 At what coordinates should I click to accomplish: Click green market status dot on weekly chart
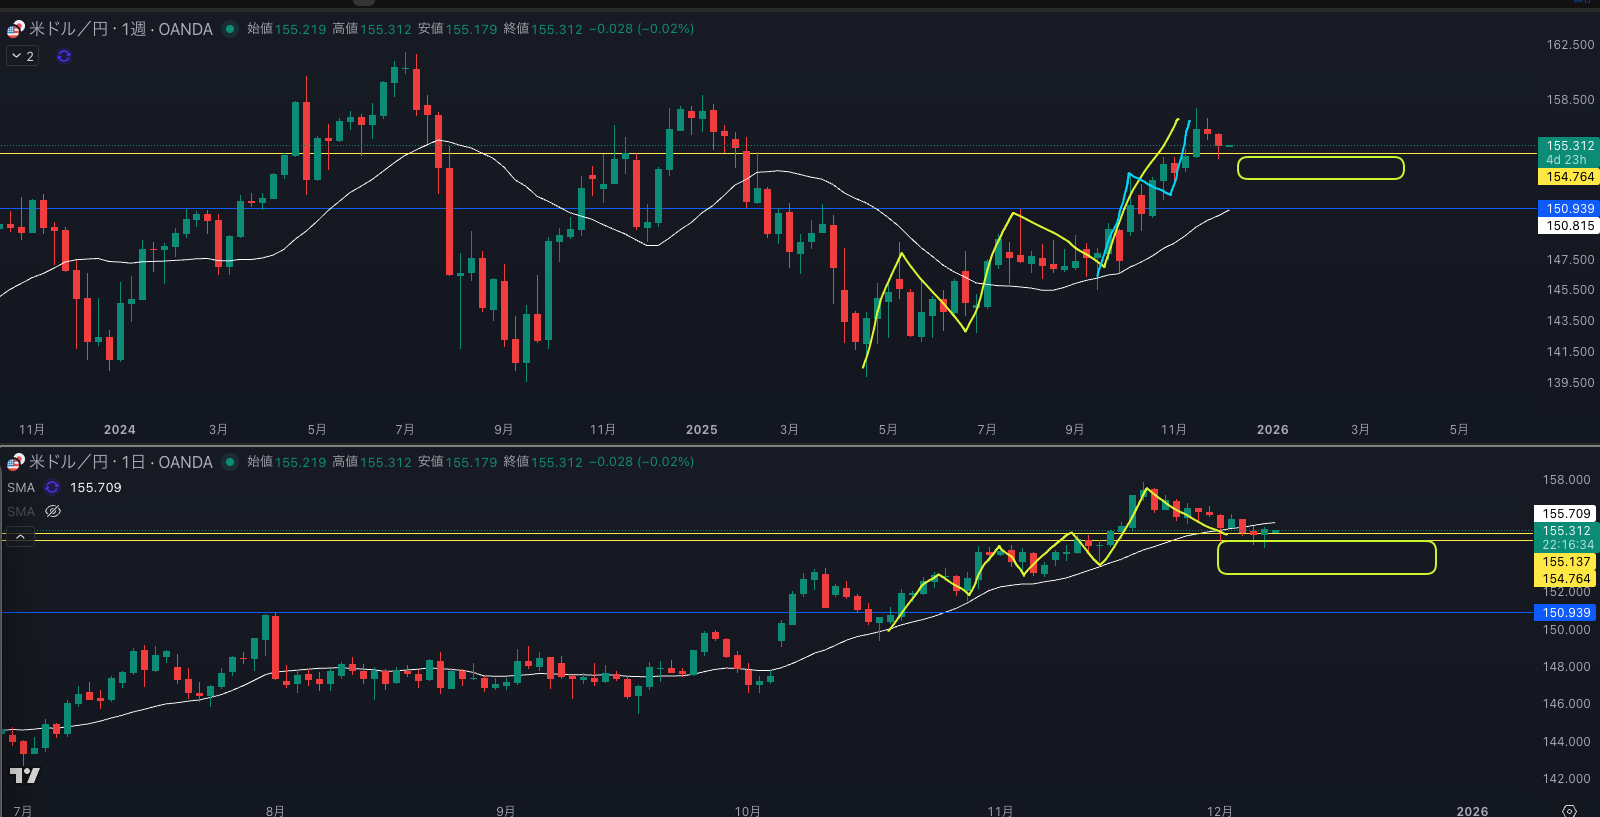point(230,29)
